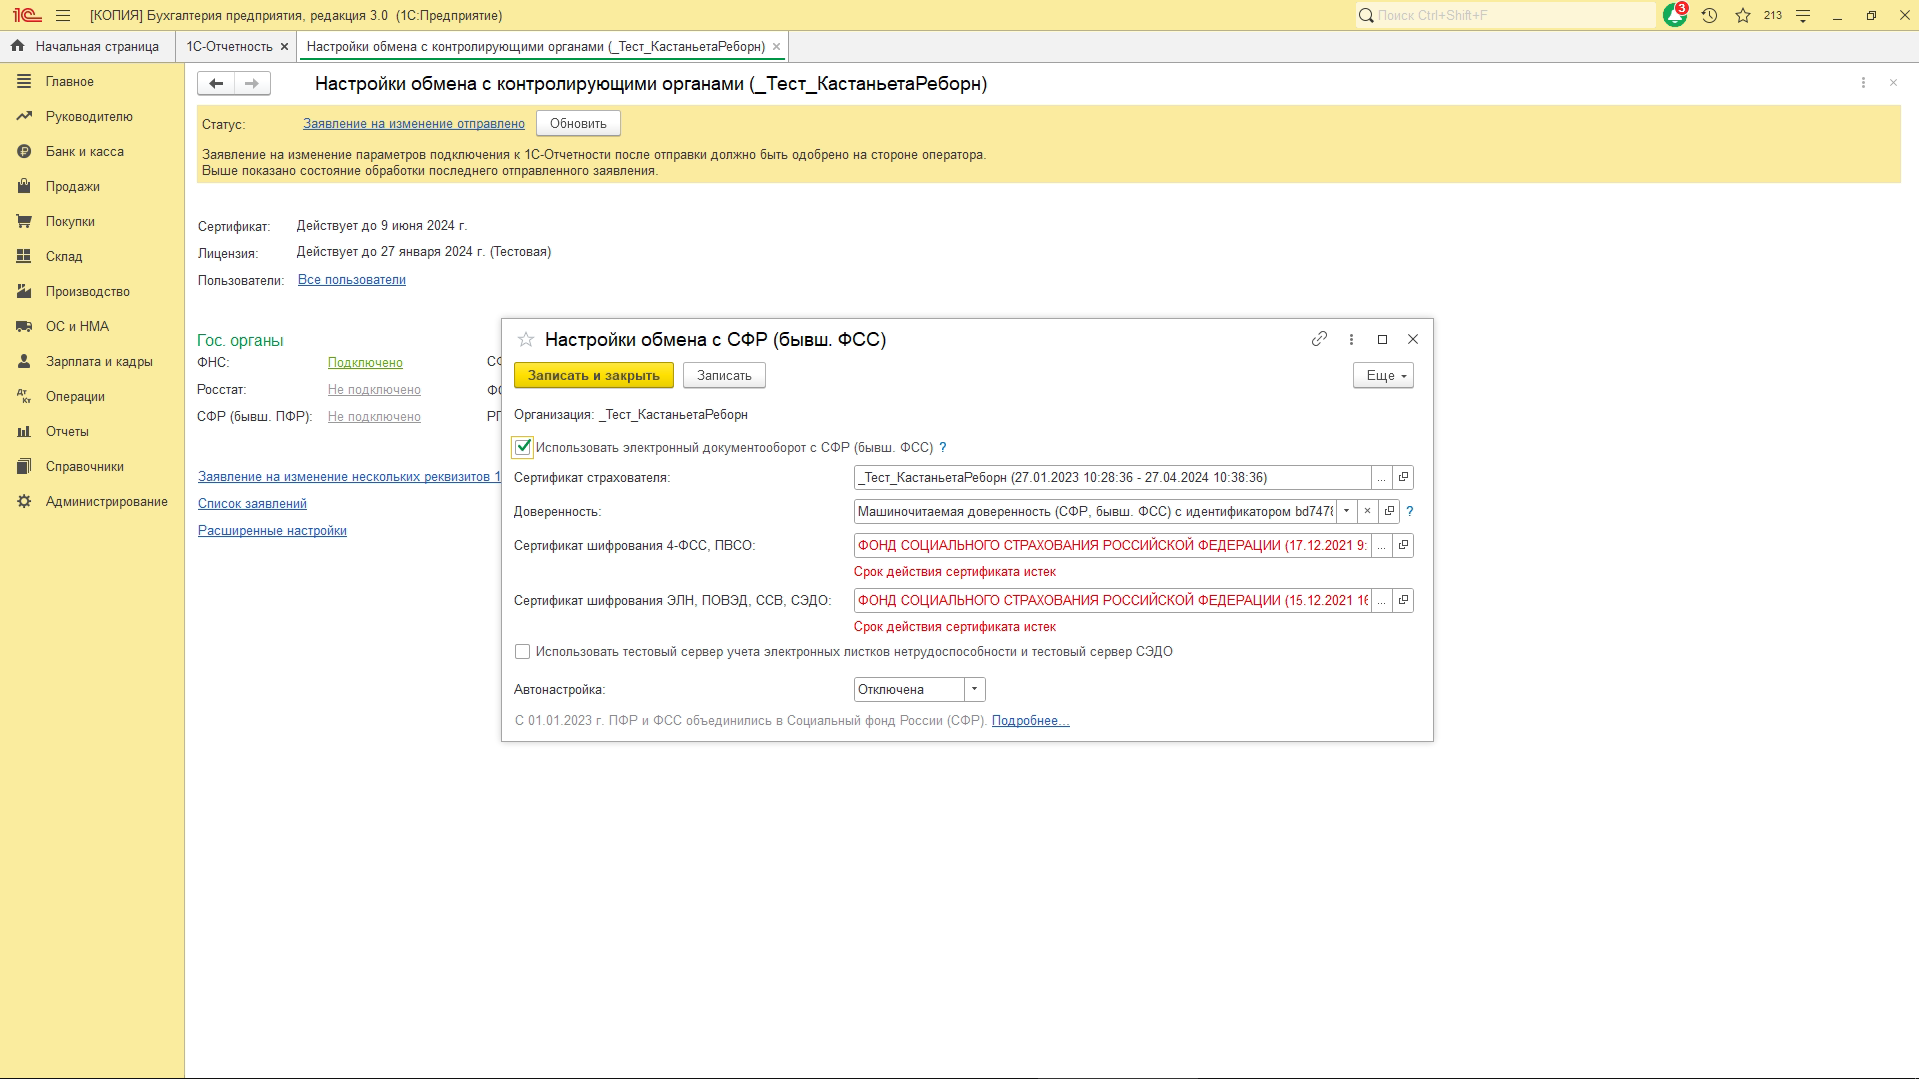Open Руководителю section in sidebar
The image size is (1919, 1079).
pyautogui.click(x=89, y=117)
